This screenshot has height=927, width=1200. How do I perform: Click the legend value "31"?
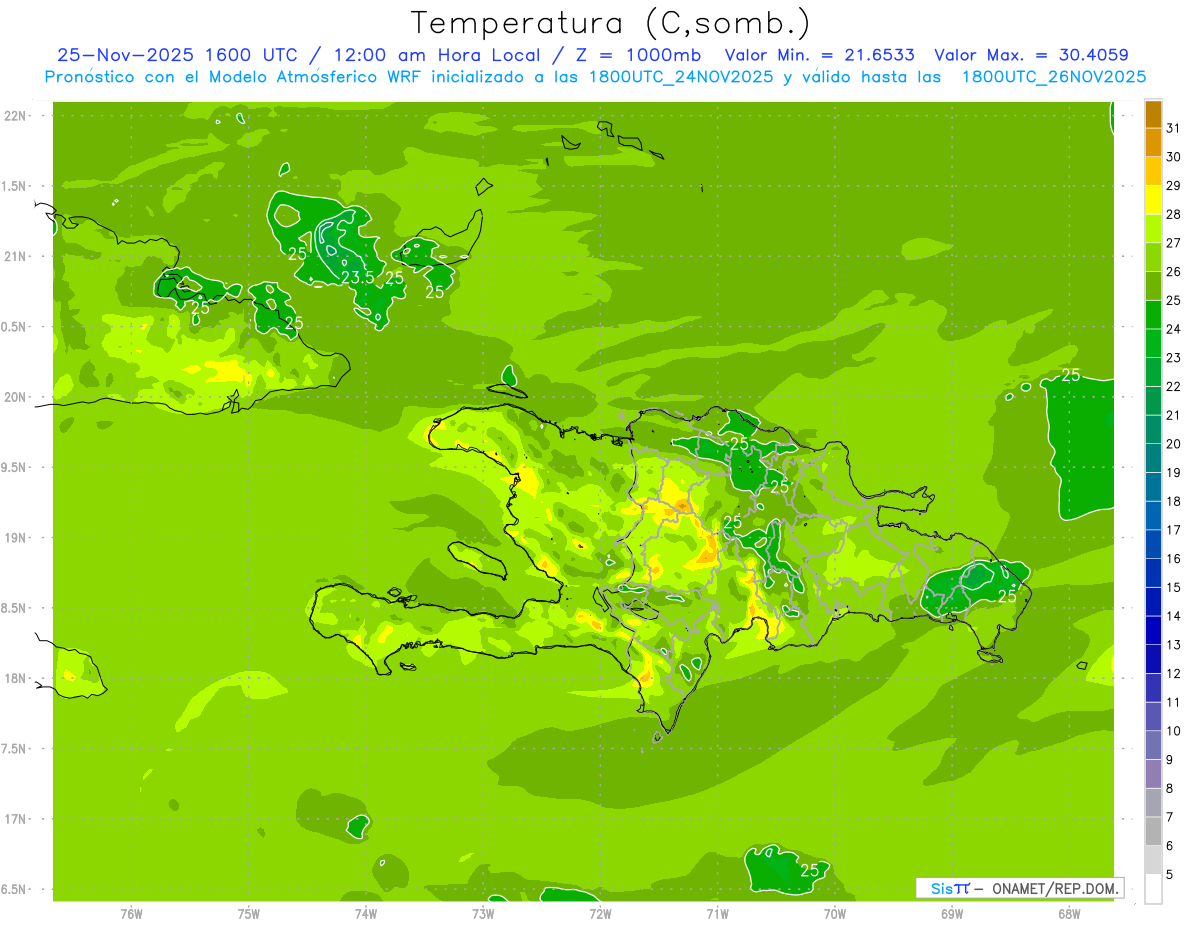(1174, 128)
